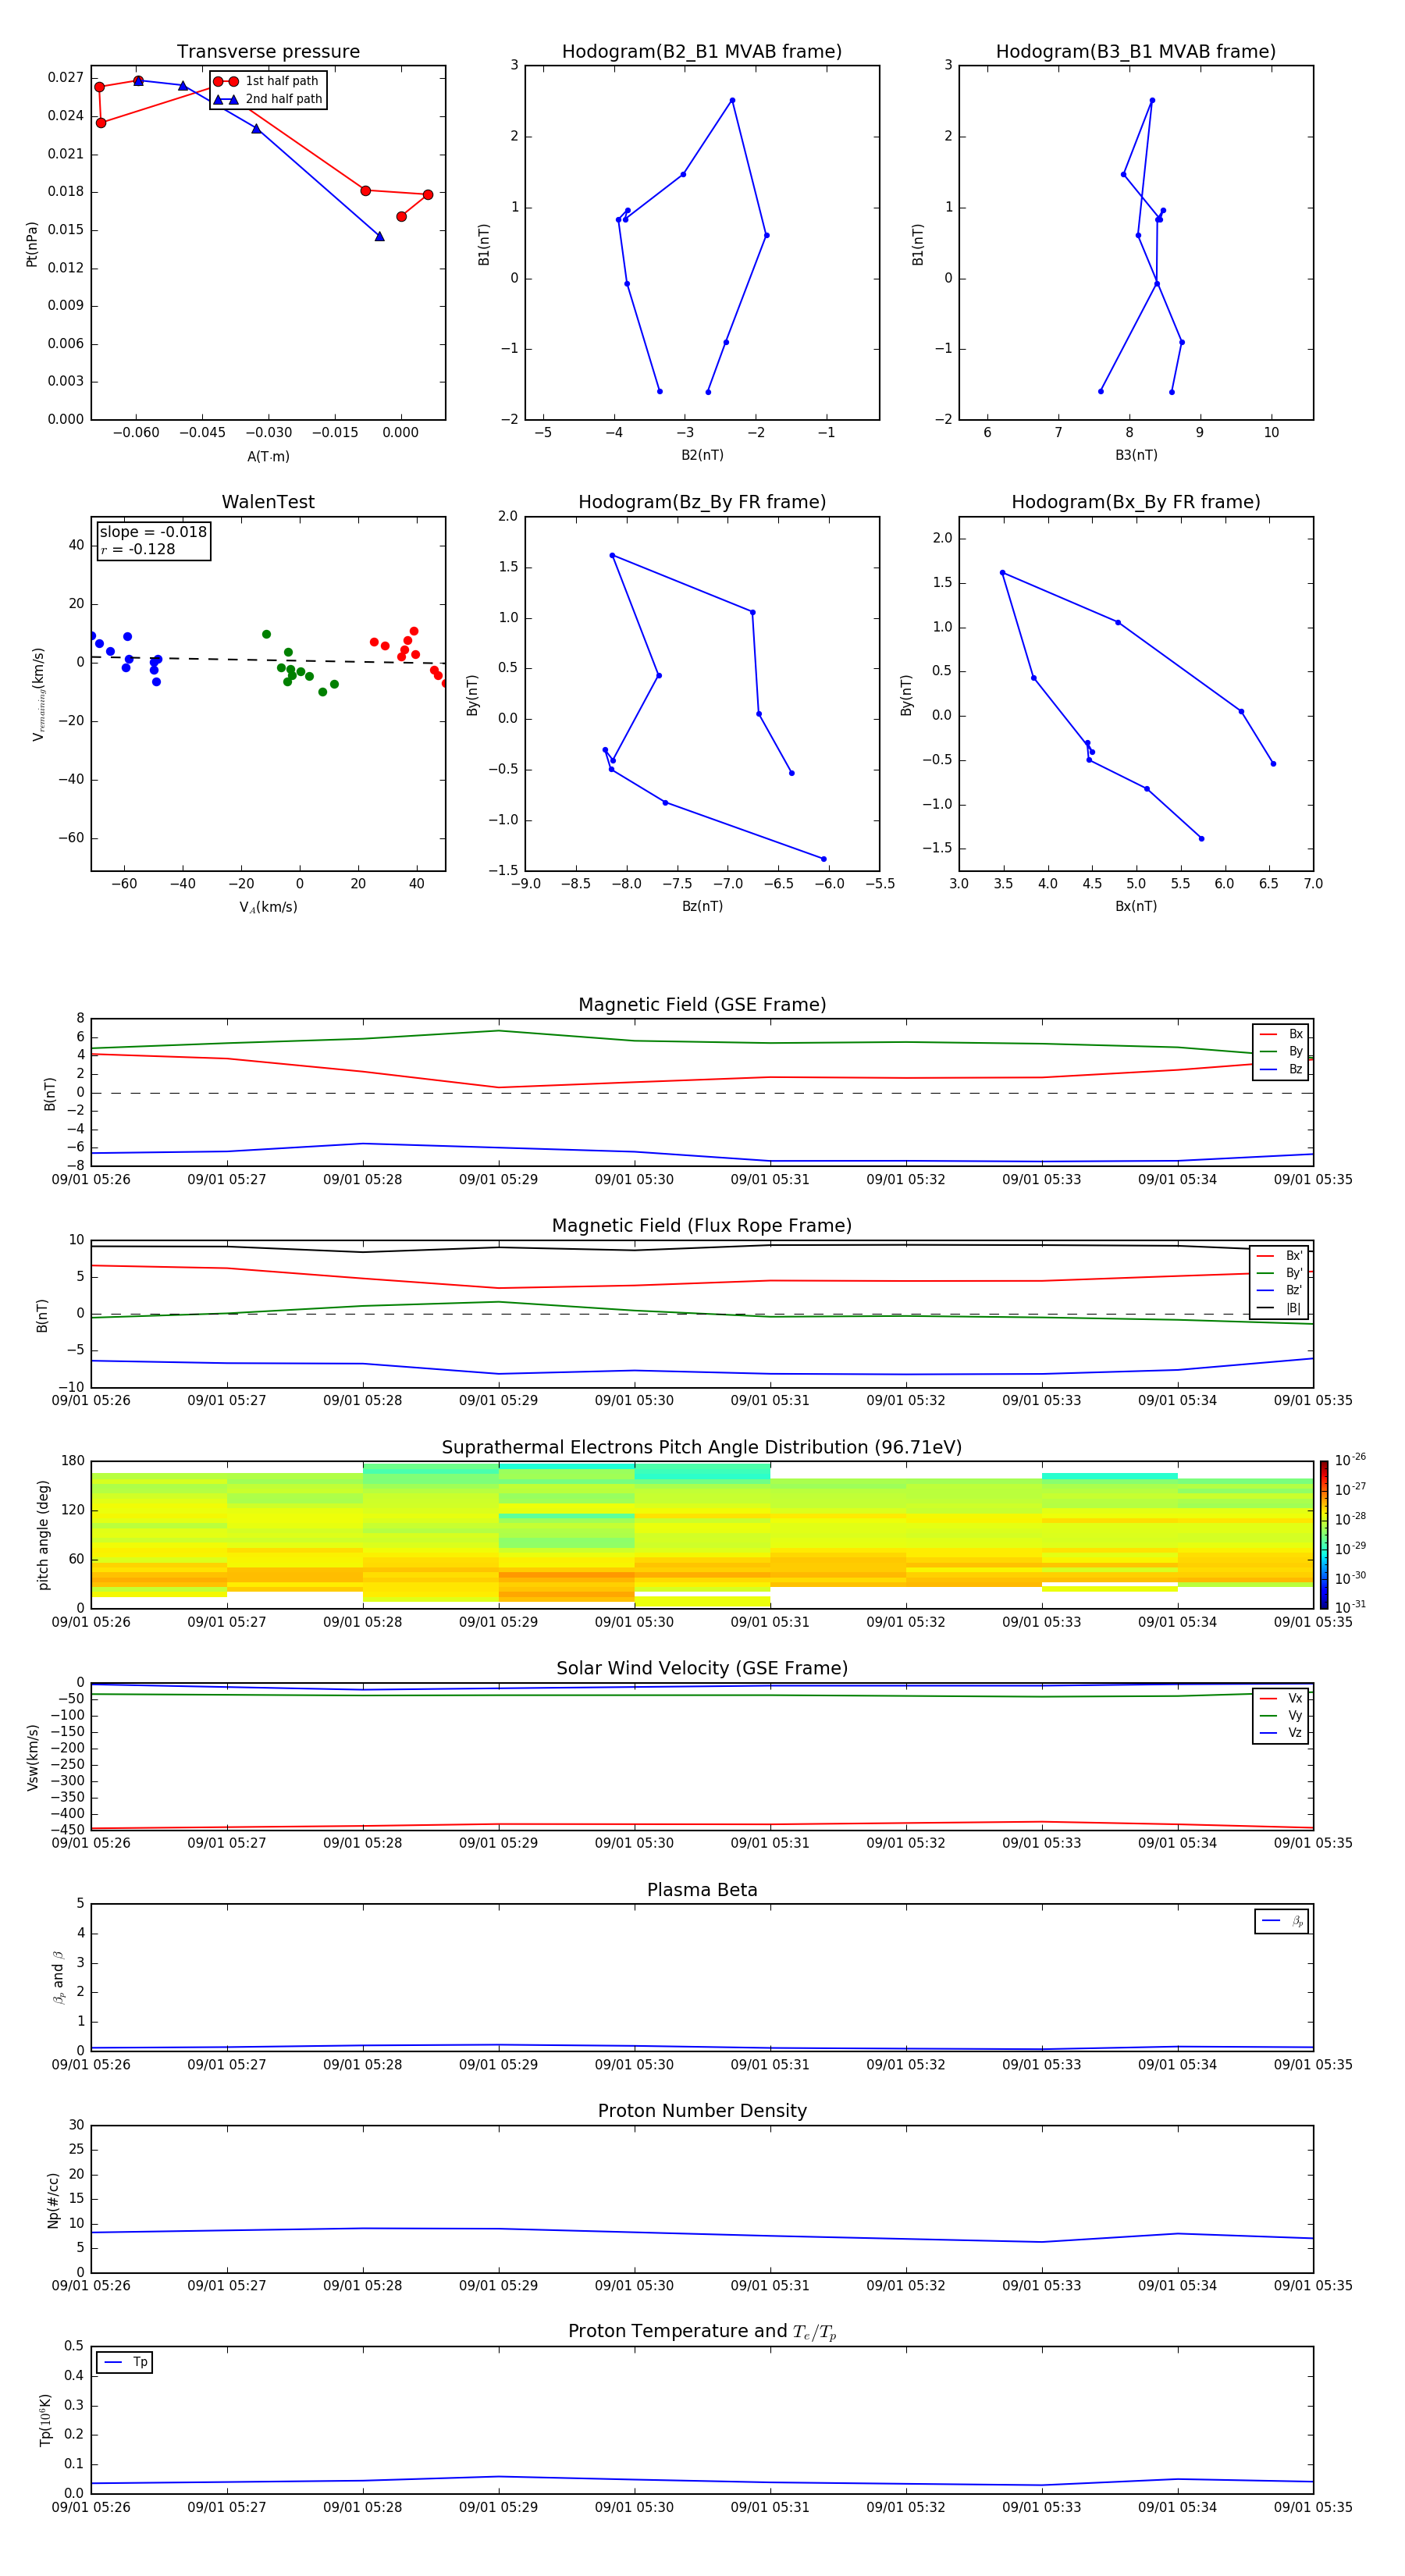Click the 'Vsw(km/s)' axis label
The image size is (1405, 2576).
(32, 1757)
